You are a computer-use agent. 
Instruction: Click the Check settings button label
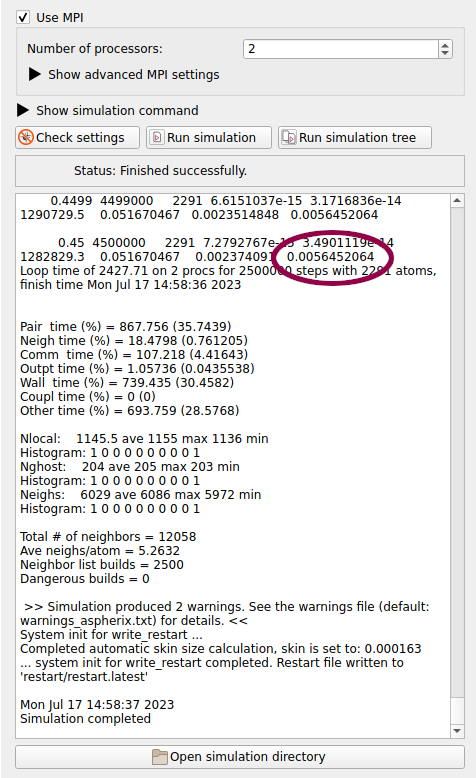pos(80,137)
